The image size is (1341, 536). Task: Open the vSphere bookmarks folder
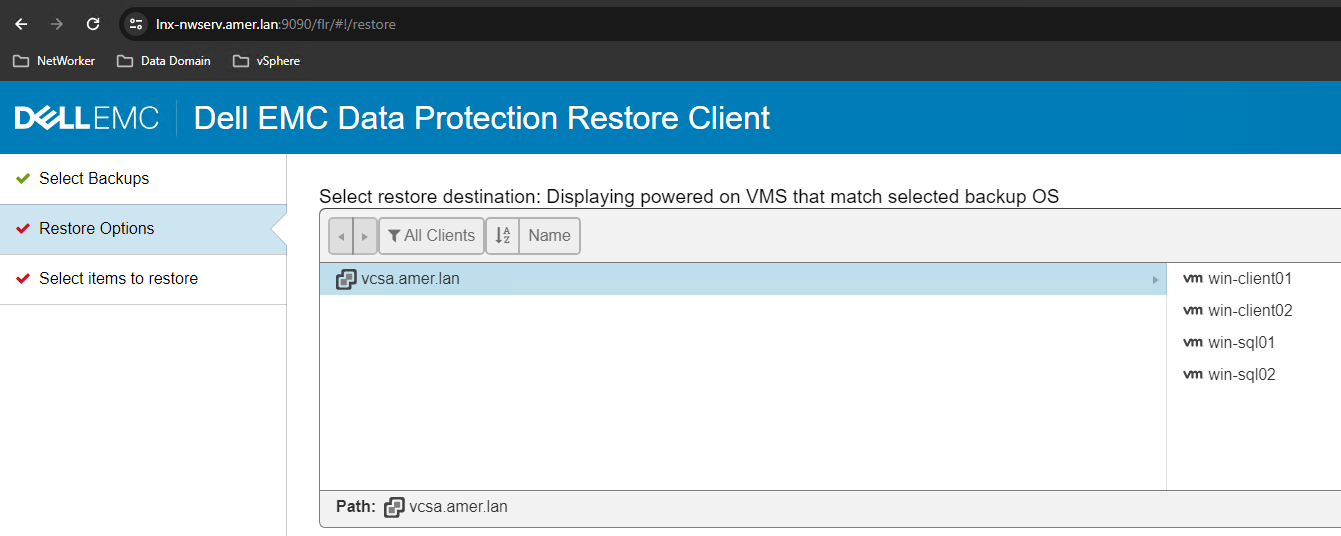[x=267, y=61]
